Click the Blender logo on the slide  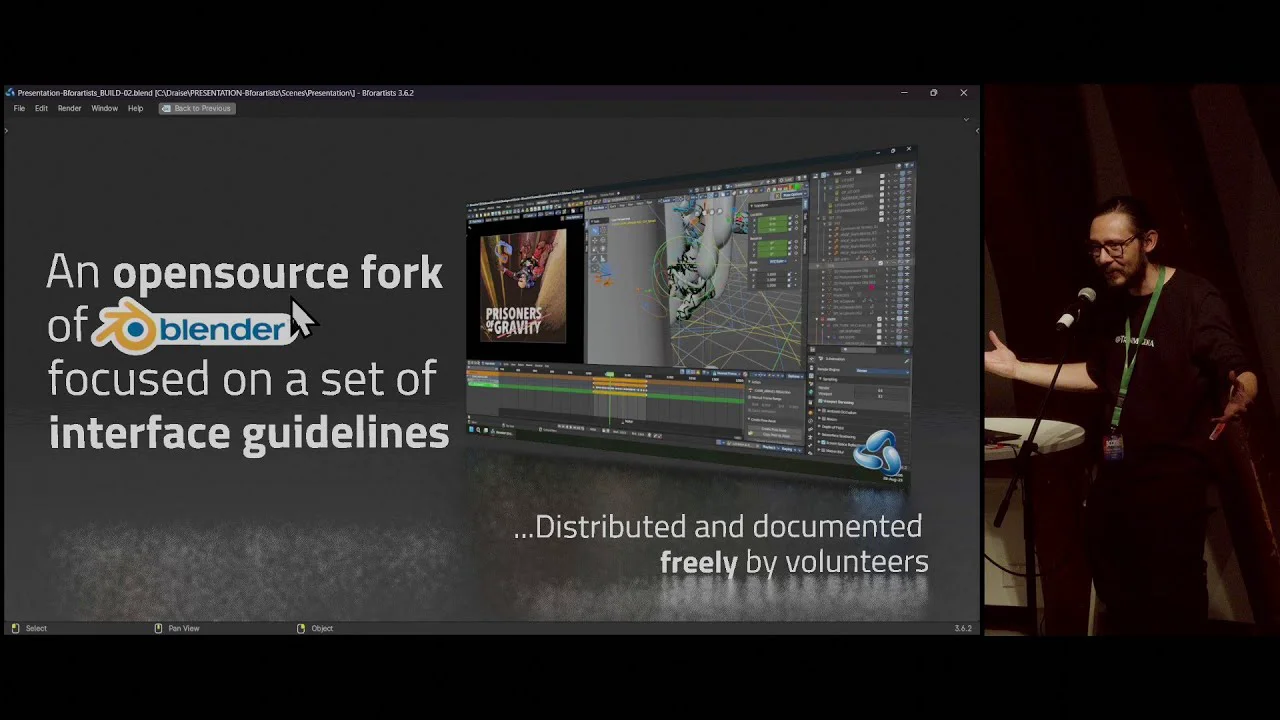pos(193,326)
